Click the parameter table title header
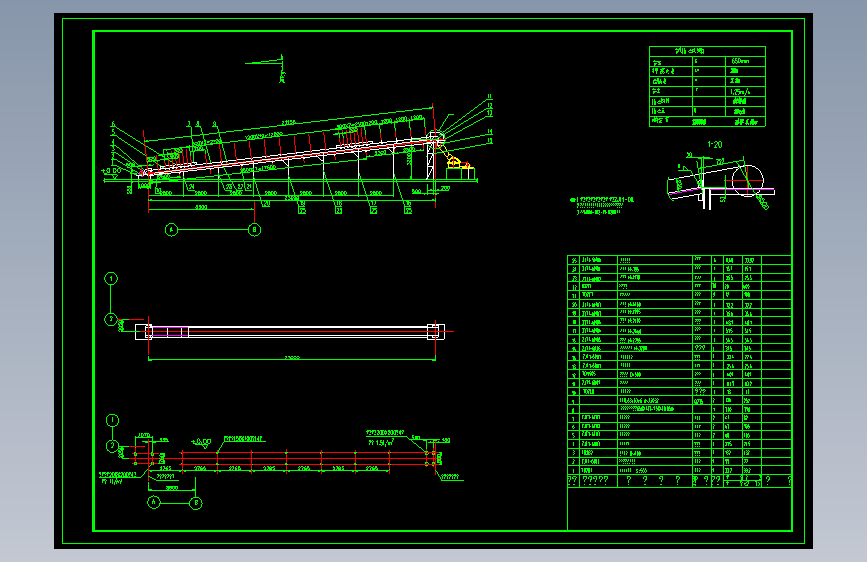Image resolution: width=867 pixels, height=562 pixels. tap(707, 51)
